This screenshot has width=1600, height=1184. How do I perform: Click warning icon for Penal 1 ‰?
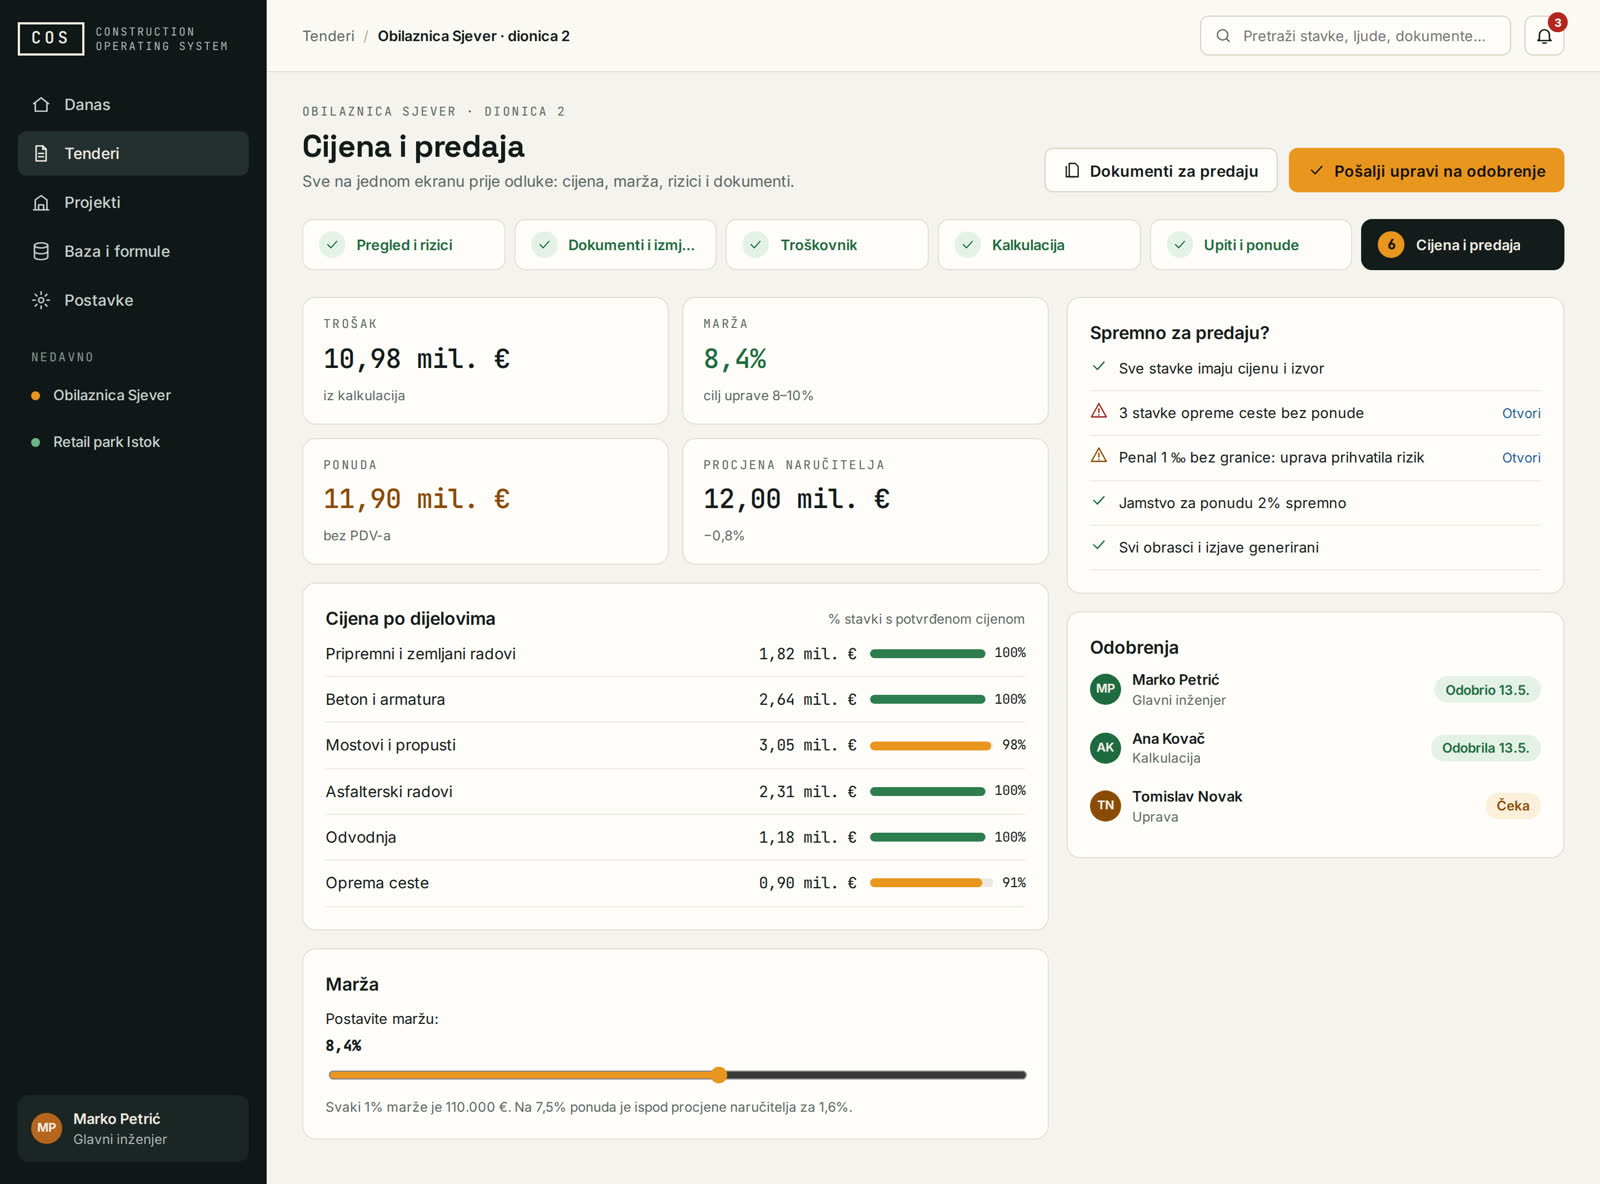click(1099, 456)
